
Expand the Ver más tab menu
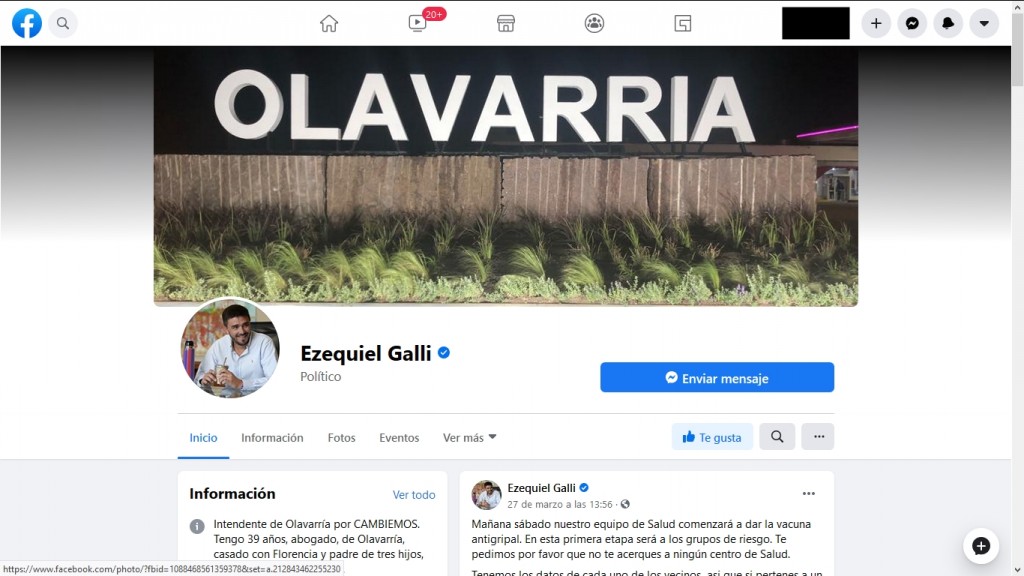pos(470,438)
